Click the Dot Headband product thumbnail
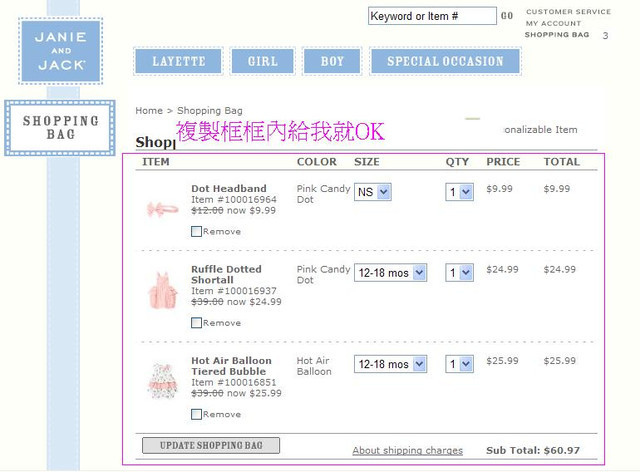640x472 pixels. [162, 209]
